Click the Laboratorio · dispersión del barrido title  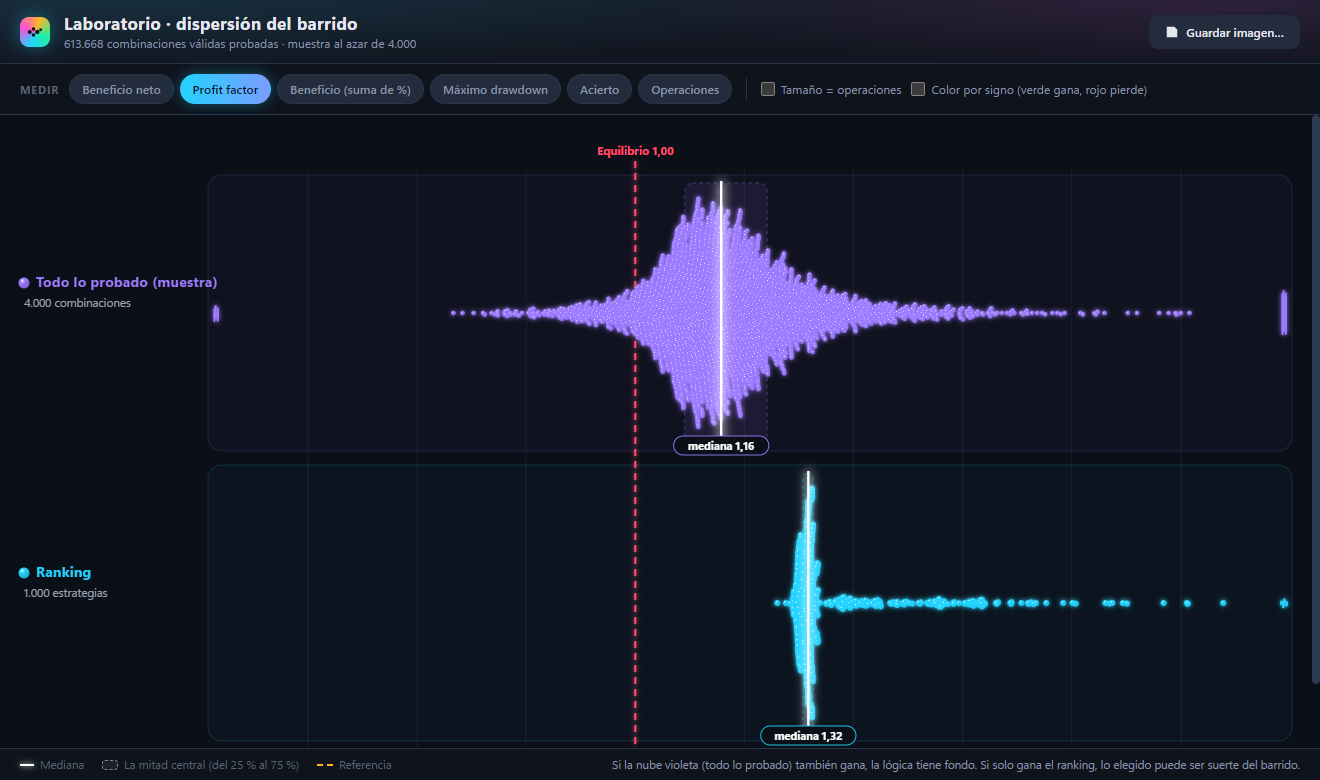click(x=210, y=24)
